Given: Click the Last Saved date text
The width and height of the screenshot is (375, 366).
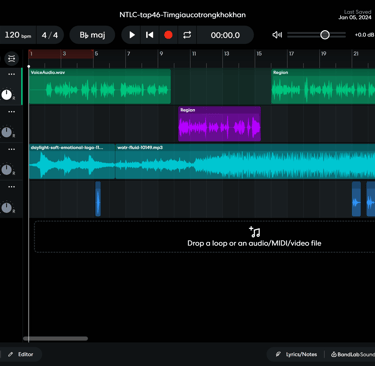Looking at the screenshot, I should (x=355, y=15).
